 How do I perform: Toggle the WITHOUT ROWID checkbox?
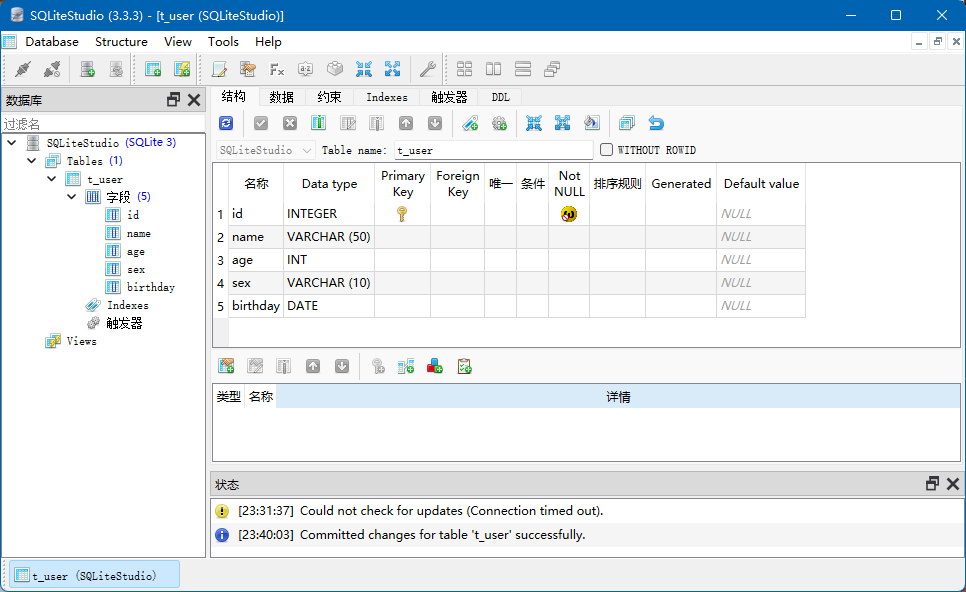606,150
